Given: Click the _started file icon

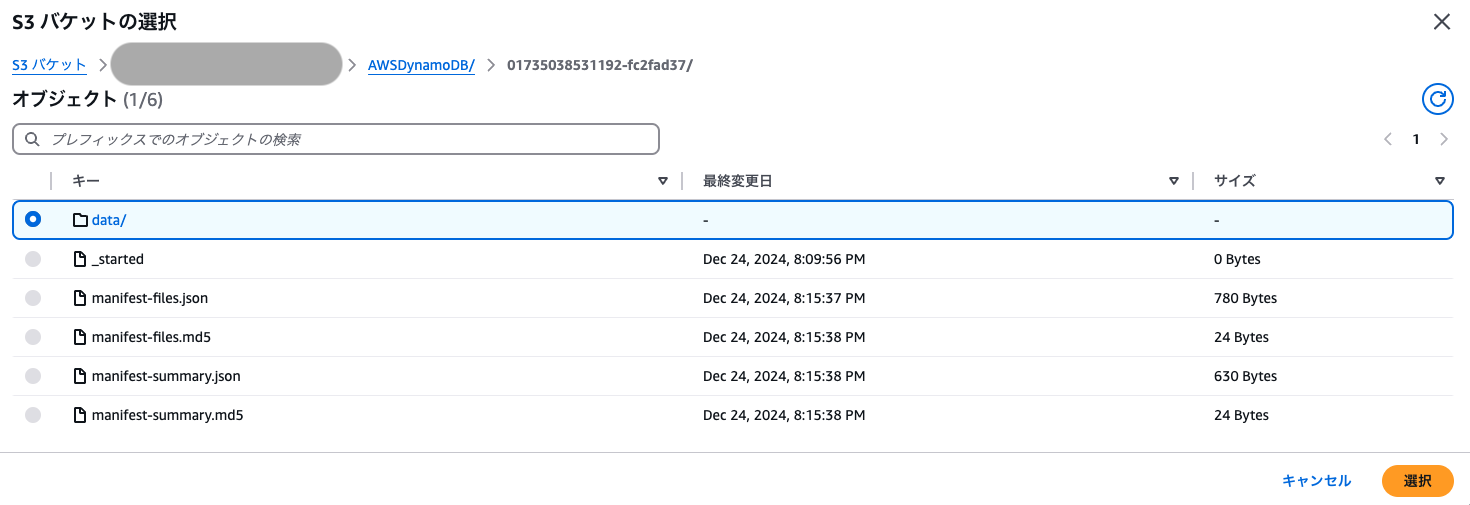Looking at the screenshot, I should [x=80, y=259].
